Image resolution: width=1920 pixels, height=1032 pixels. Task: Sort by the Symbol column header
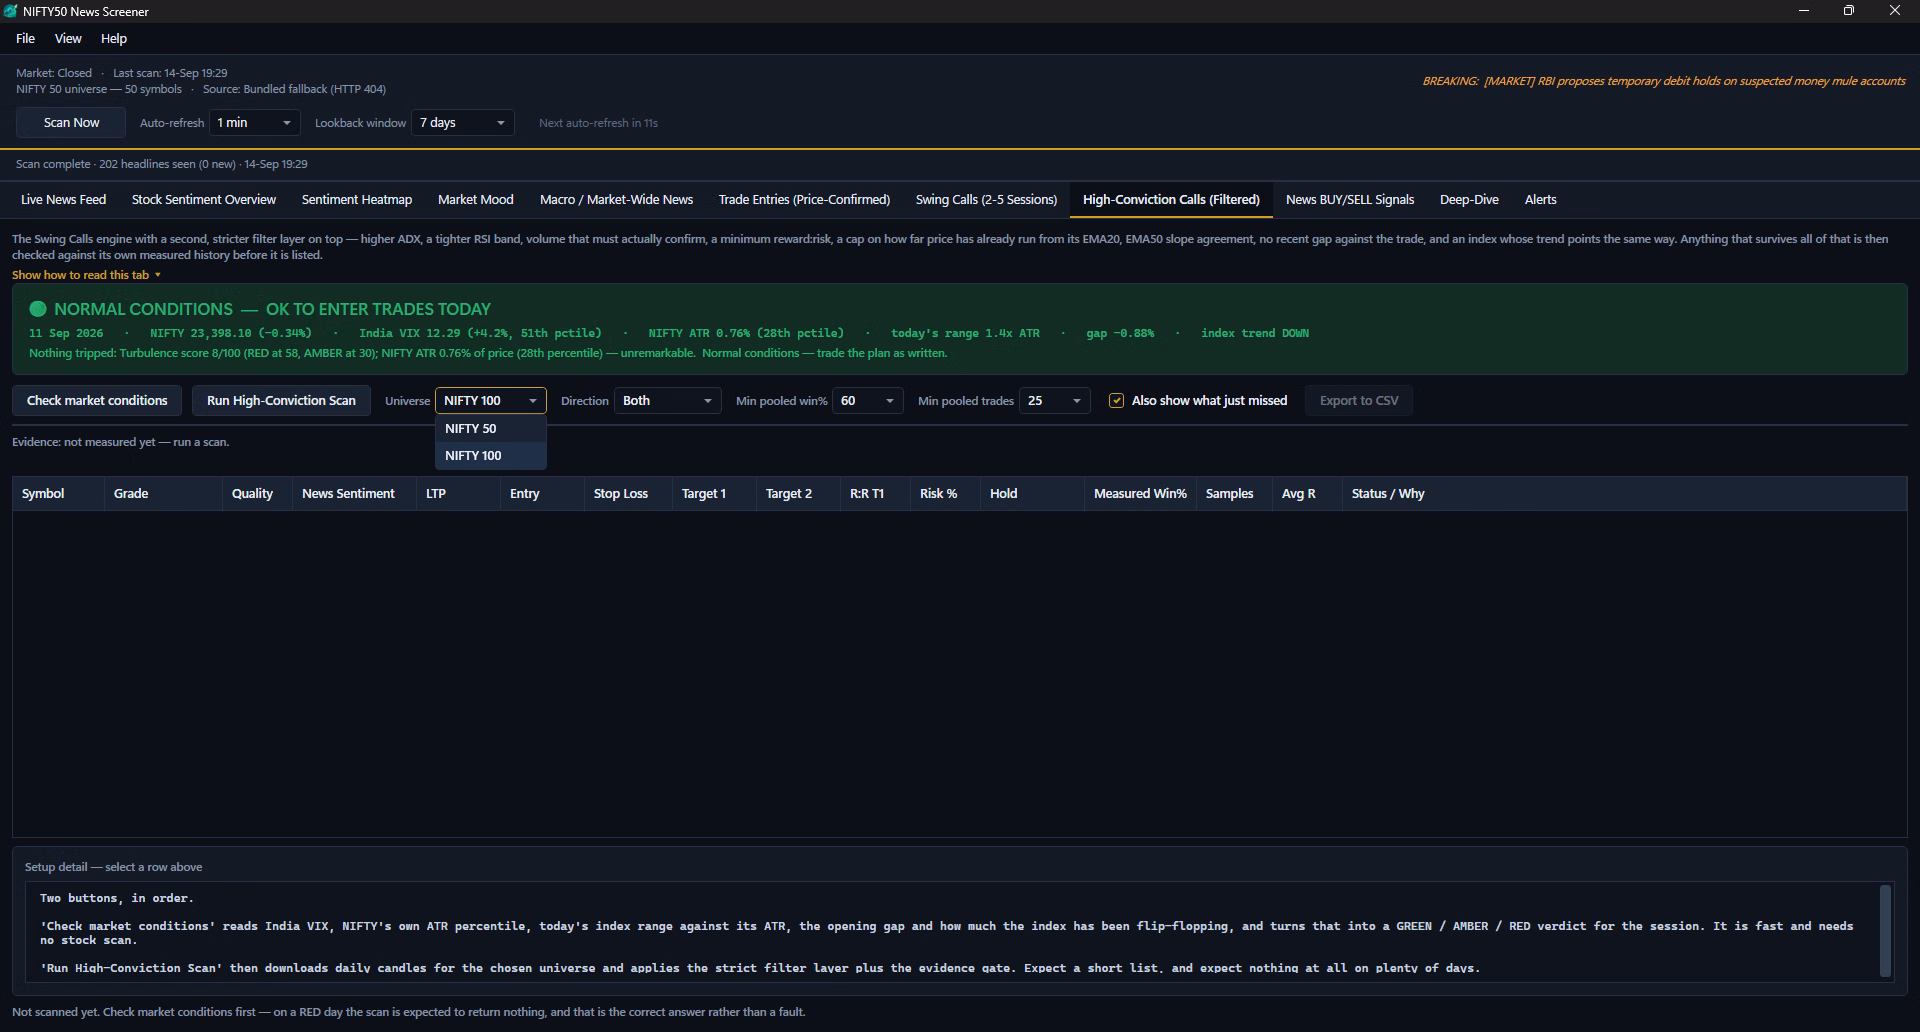point(58,494)
